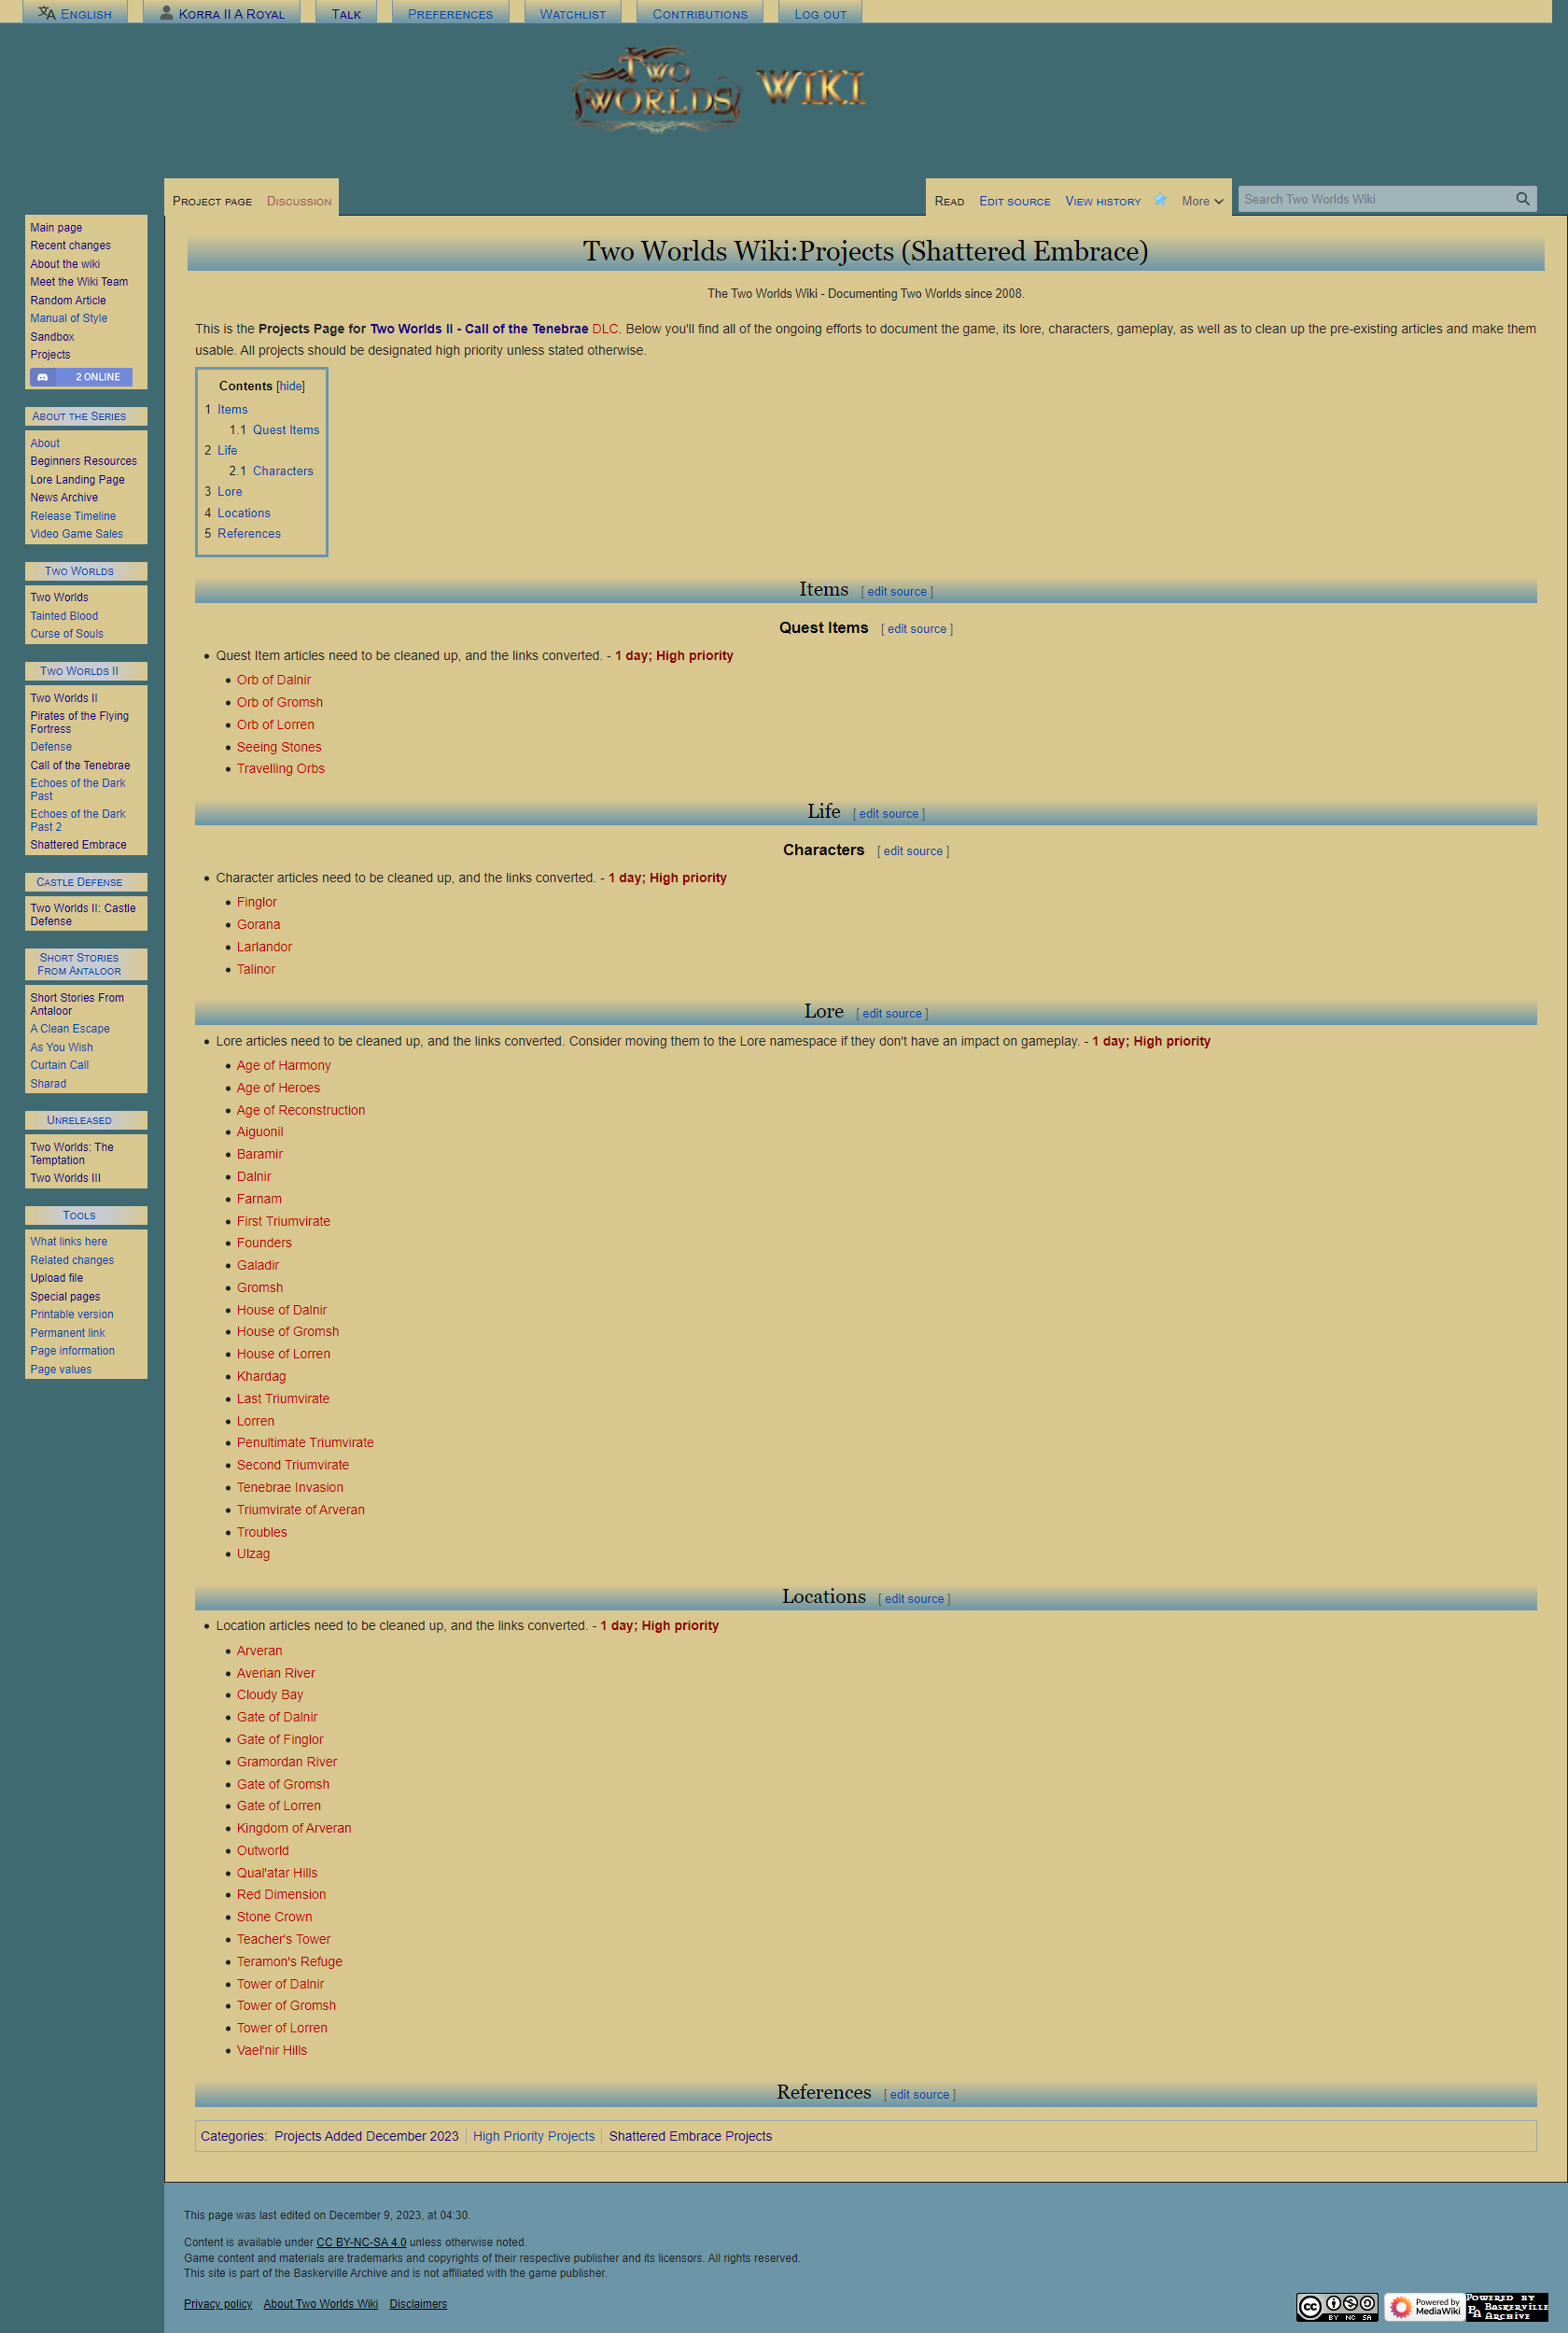
Task: Open the Ulzag lore link
Action: point(253,1554)
